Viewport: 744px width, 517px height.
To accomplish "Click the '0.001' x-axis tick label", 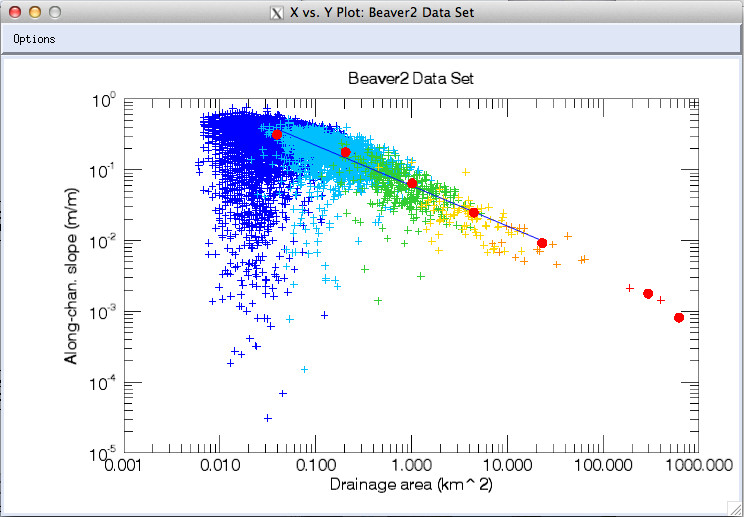I will [122, 468].
